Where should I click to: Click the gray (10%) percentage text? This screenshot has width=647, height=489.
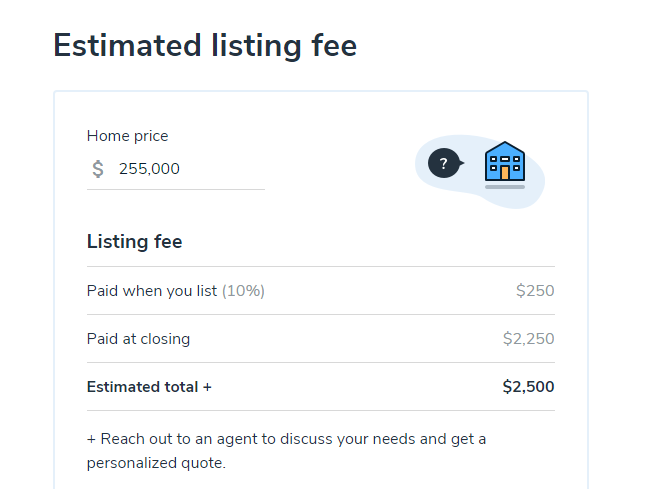[x=243, y=291]
